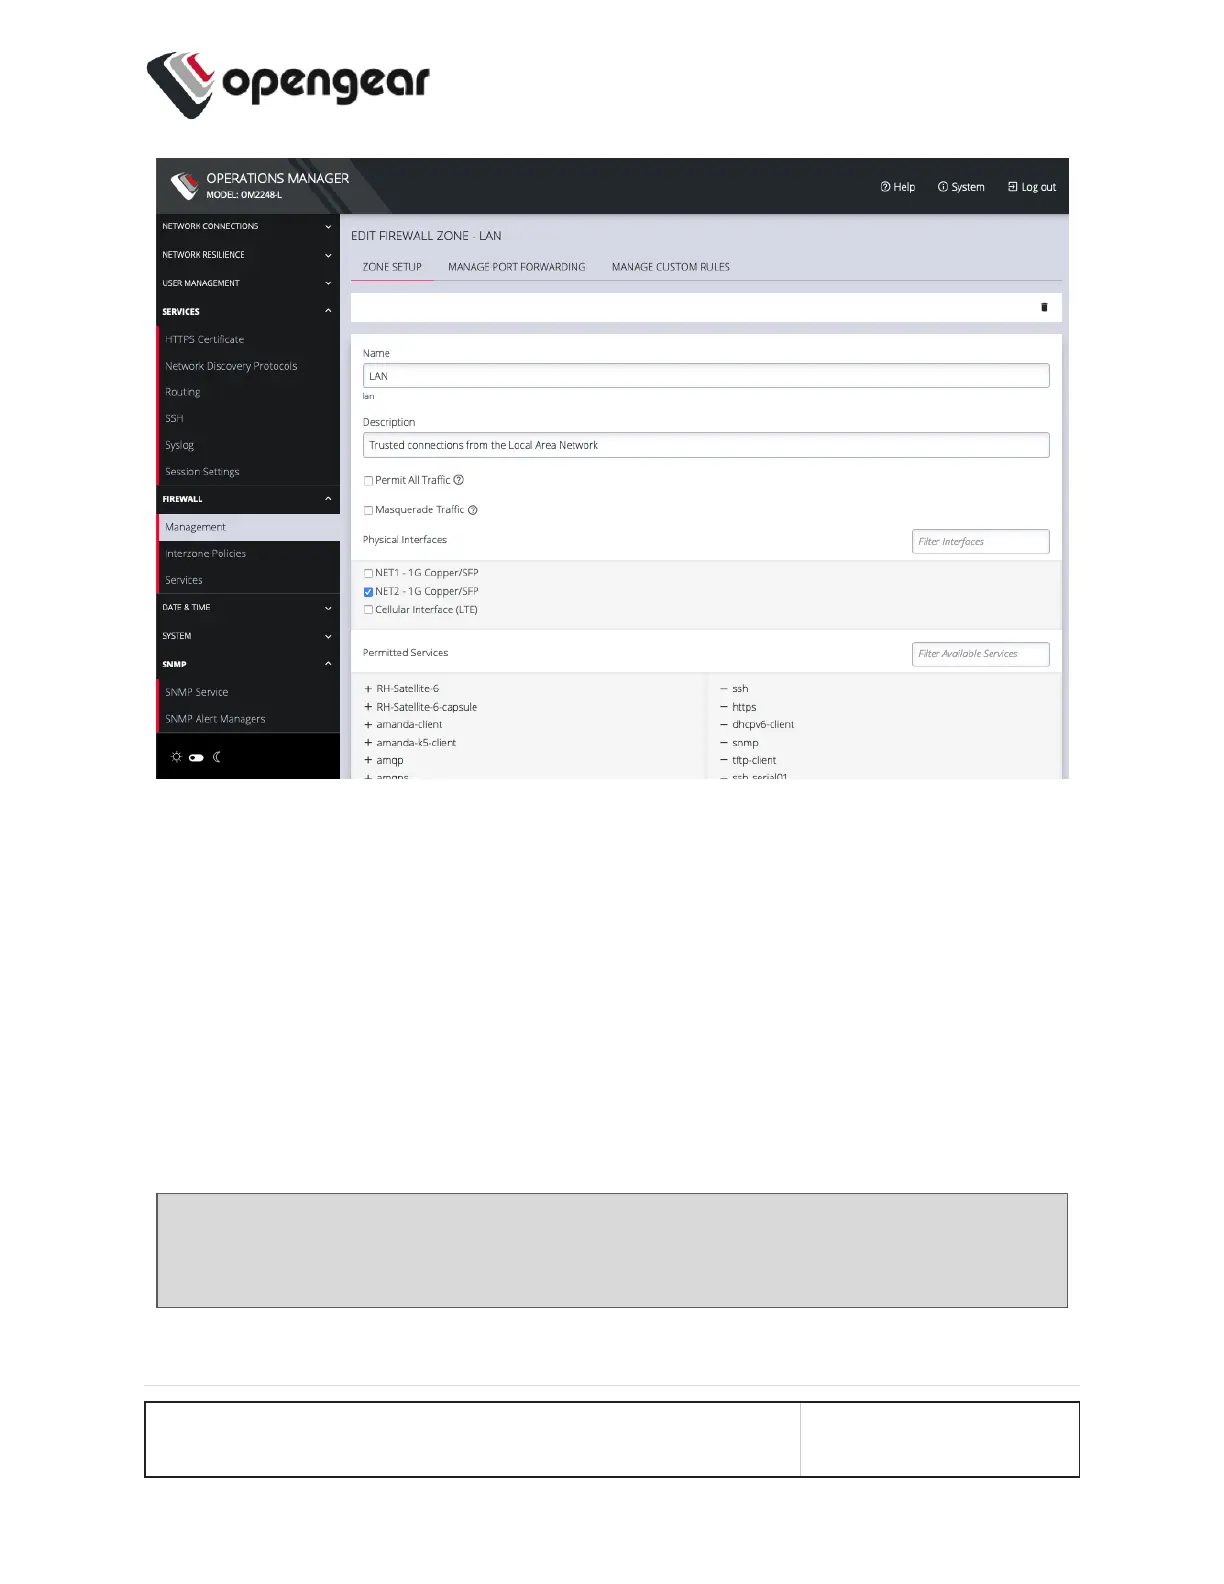Uncheck NET2 - 1G Copper/SFP interface
1224x1584 pixels.
point(368,592)
